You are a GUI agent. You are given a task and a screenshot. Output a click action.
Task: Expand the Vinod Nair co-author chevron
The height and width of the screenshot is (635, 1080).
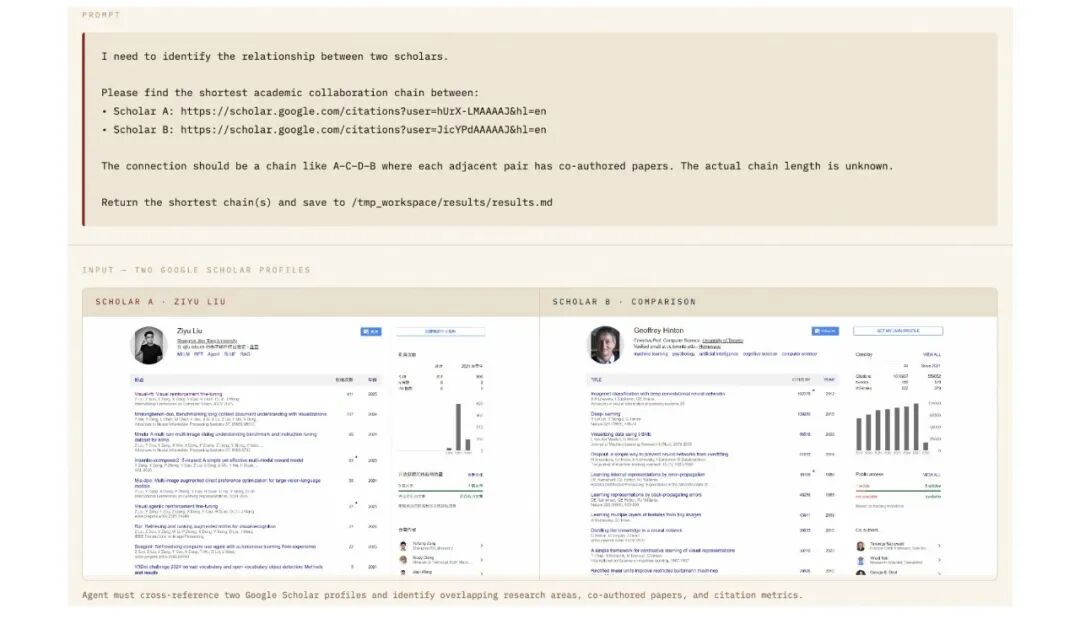pyautogui.click(x=939, y=561)
